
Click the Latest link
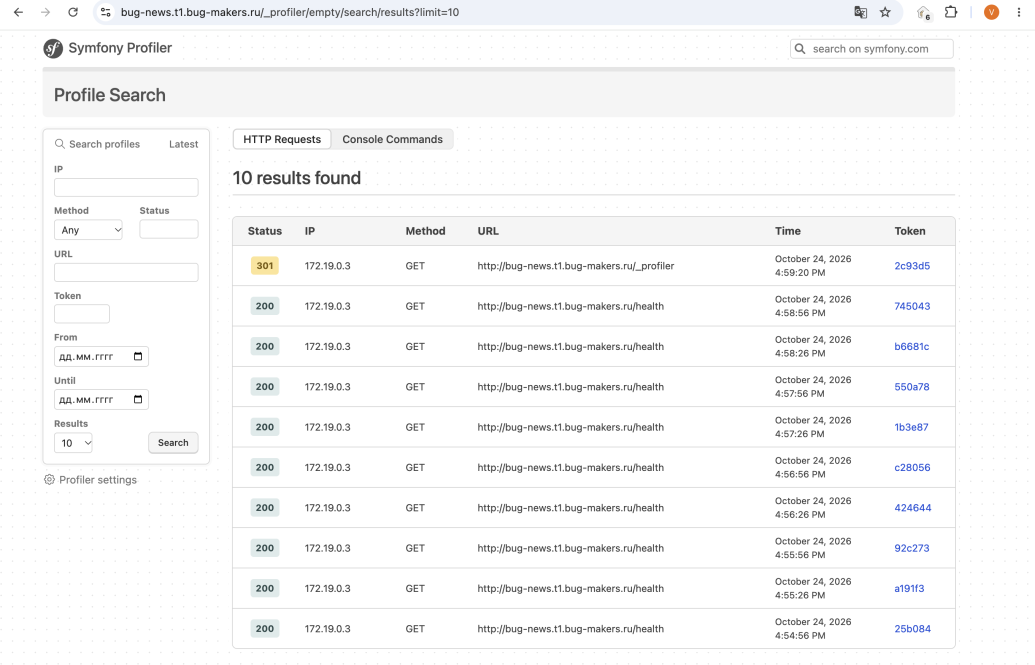(184, 144)
